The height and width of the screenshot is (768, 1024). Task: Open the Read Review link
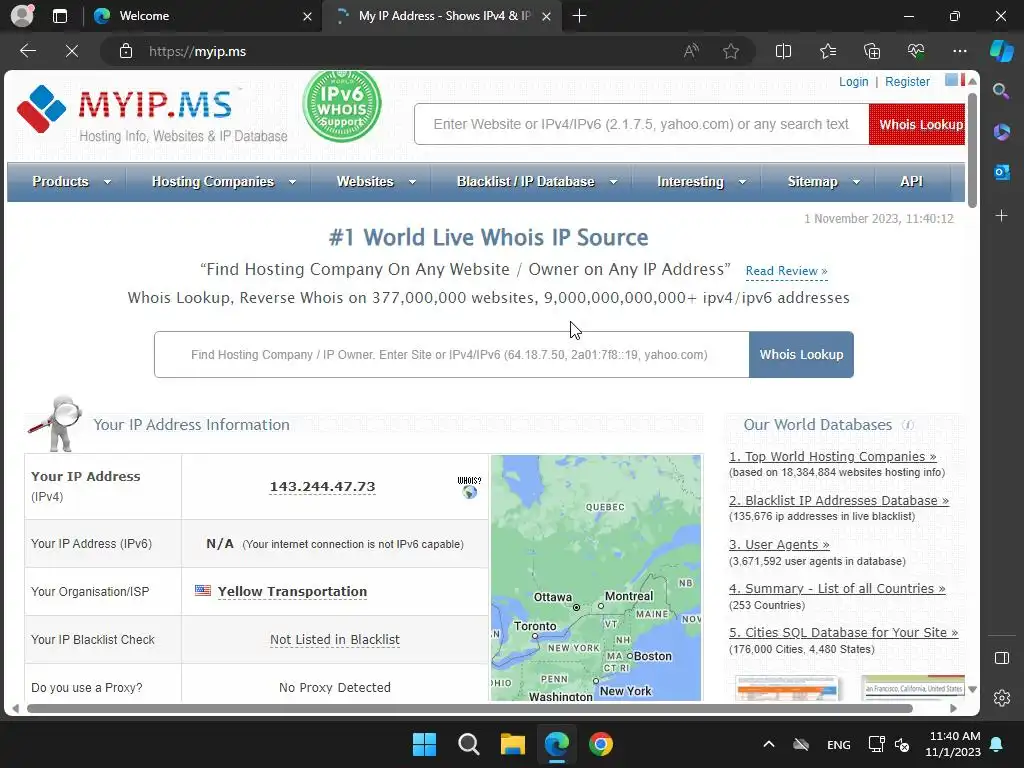click(x=786, y=271)
